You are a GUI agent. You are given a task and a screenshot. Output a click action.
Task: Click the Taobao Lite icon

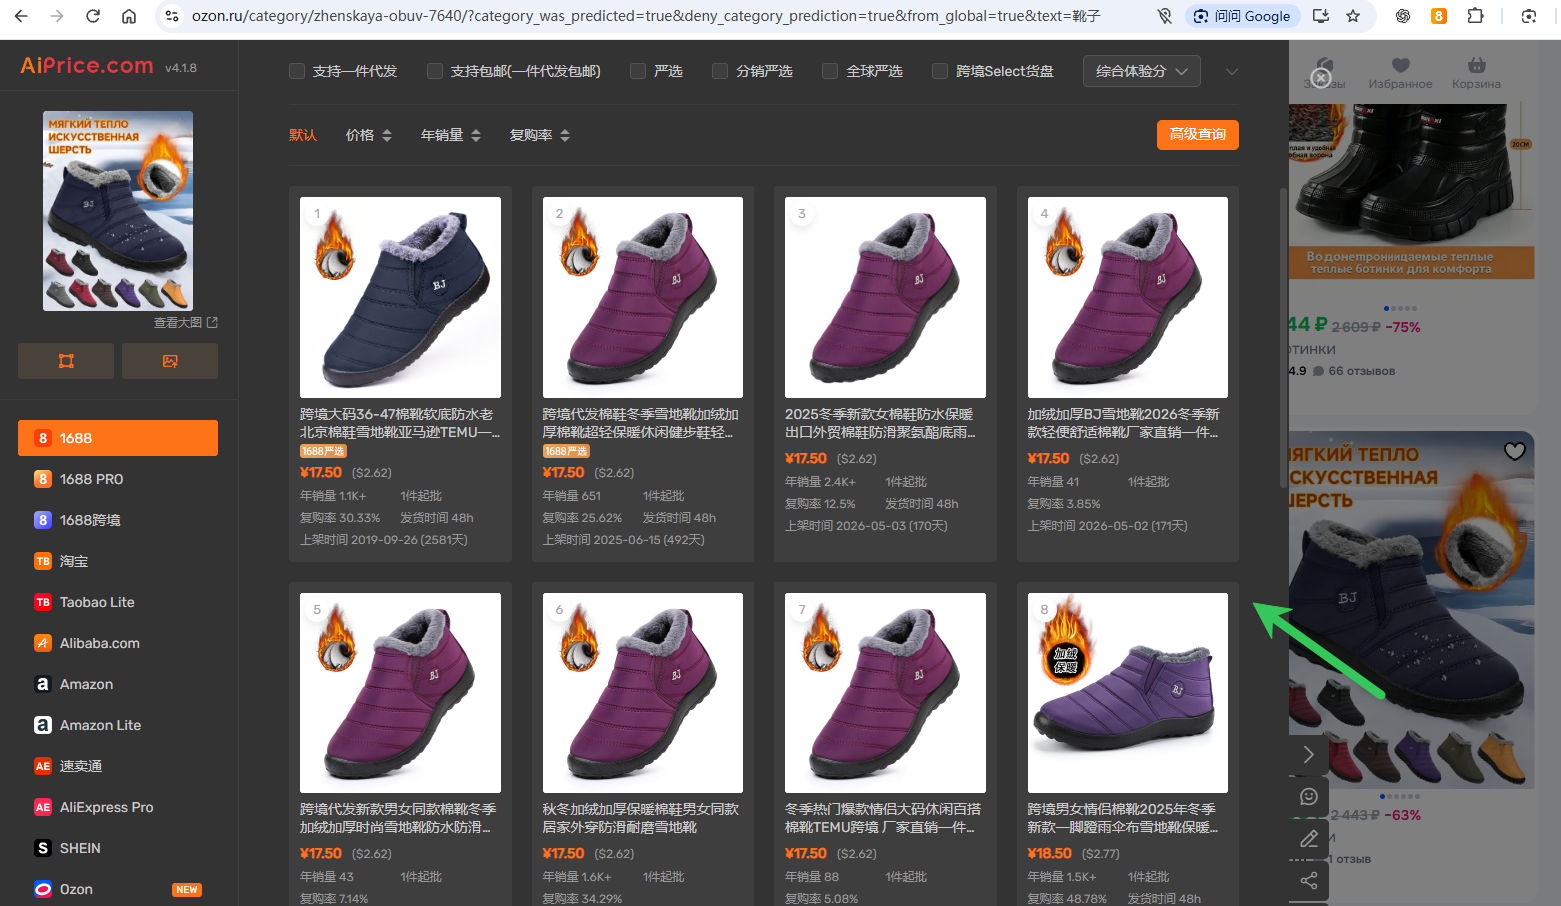tap(43, 602)
